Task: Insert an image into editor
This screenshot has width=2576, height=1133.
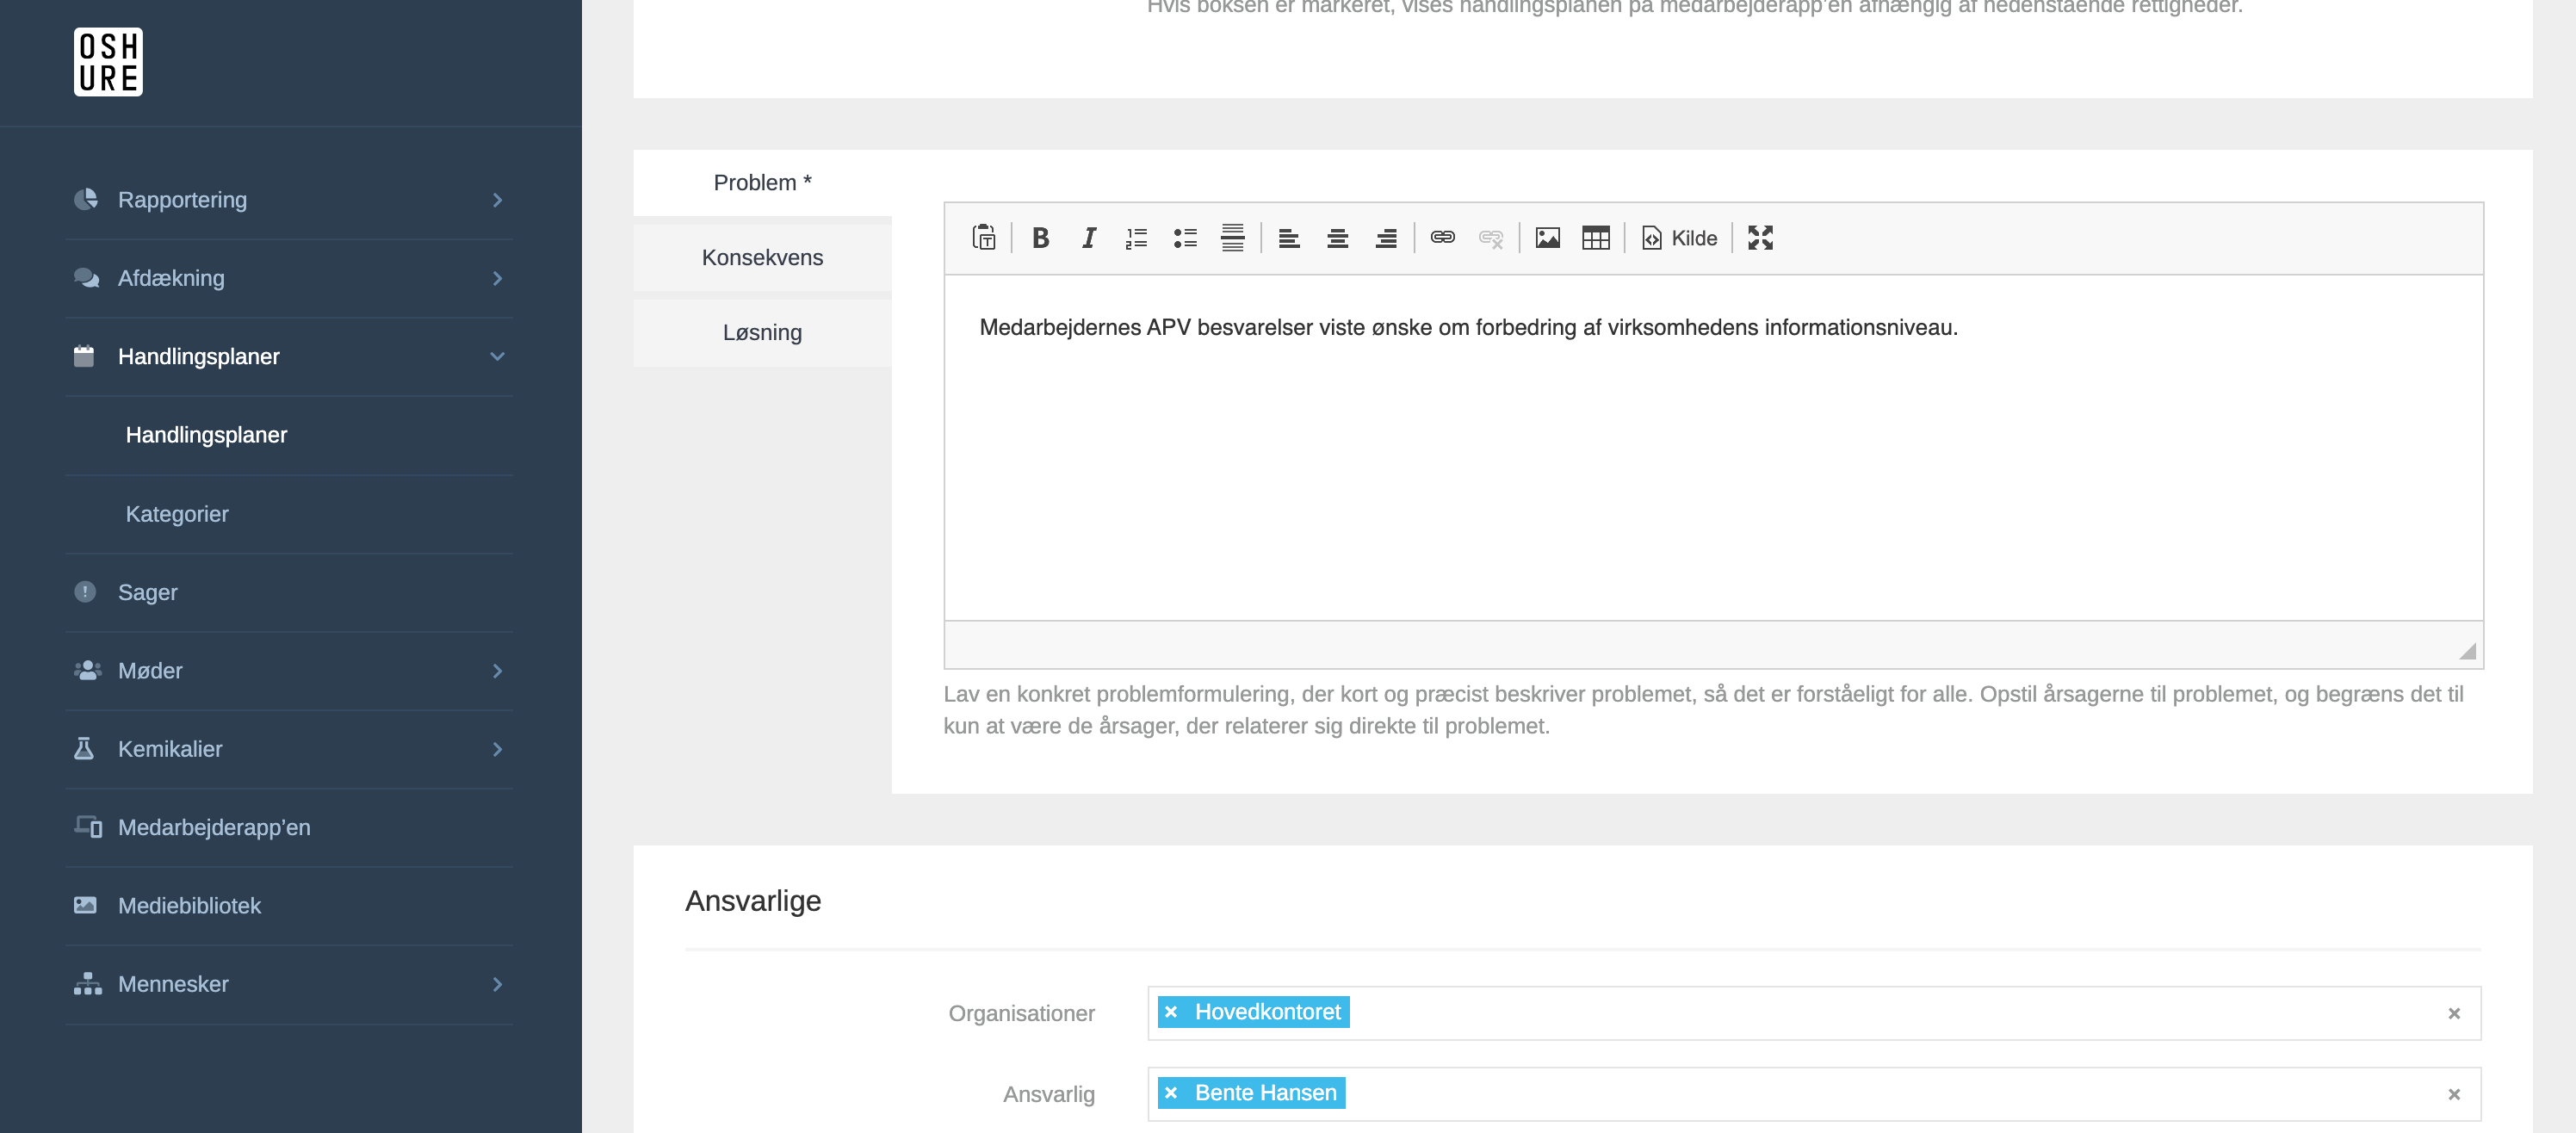Action: (x=1547, y=238)
